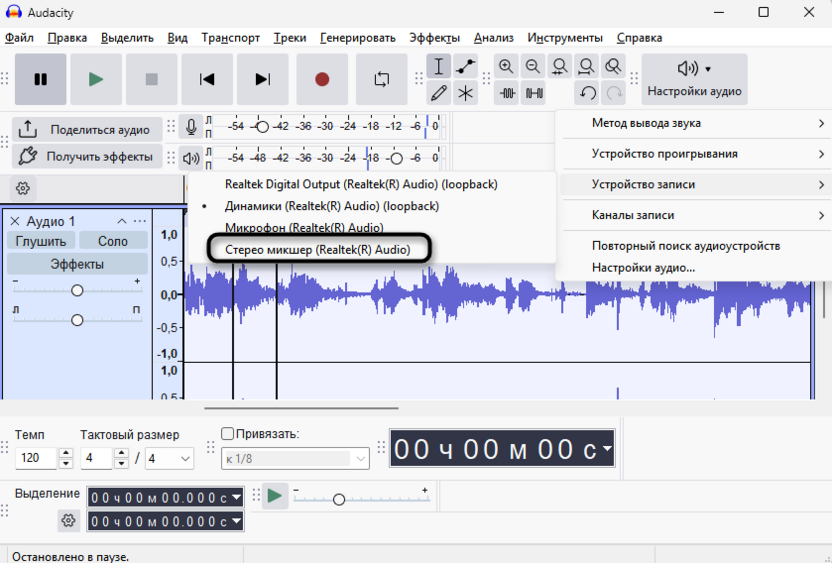Click the Undo arrow icon

pyautogui.click(x=587, y=93)
